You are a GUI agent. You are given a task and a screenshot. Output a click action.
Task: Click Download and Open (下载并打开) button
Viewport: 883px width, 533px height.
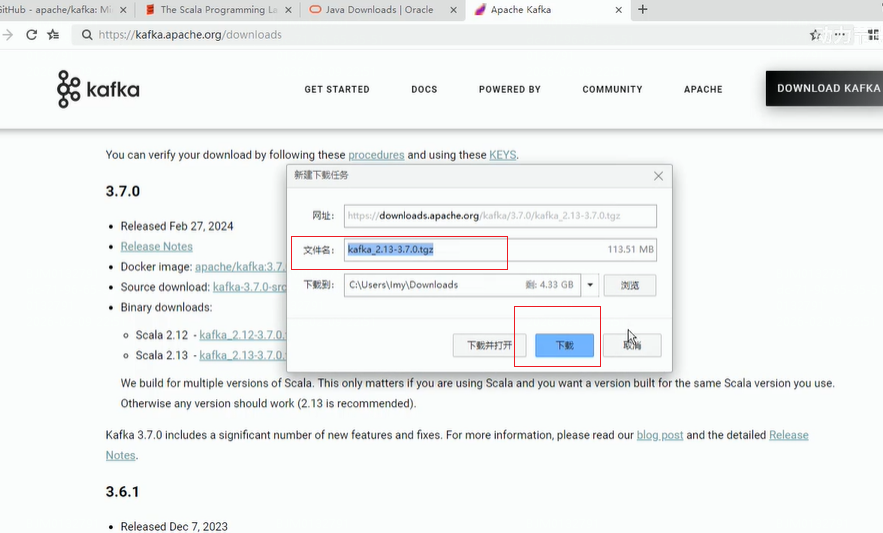(x=489, y=345)
